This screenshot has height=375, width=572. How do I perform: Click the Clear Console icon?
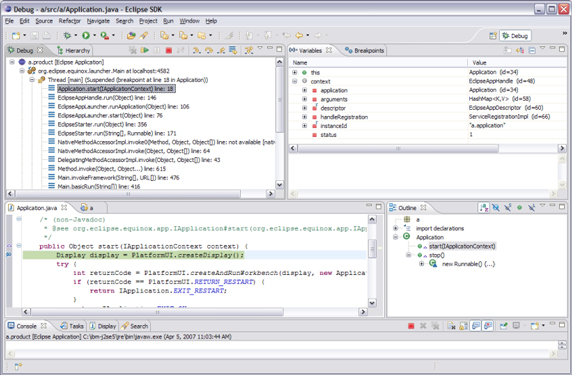tap(451, 326)
